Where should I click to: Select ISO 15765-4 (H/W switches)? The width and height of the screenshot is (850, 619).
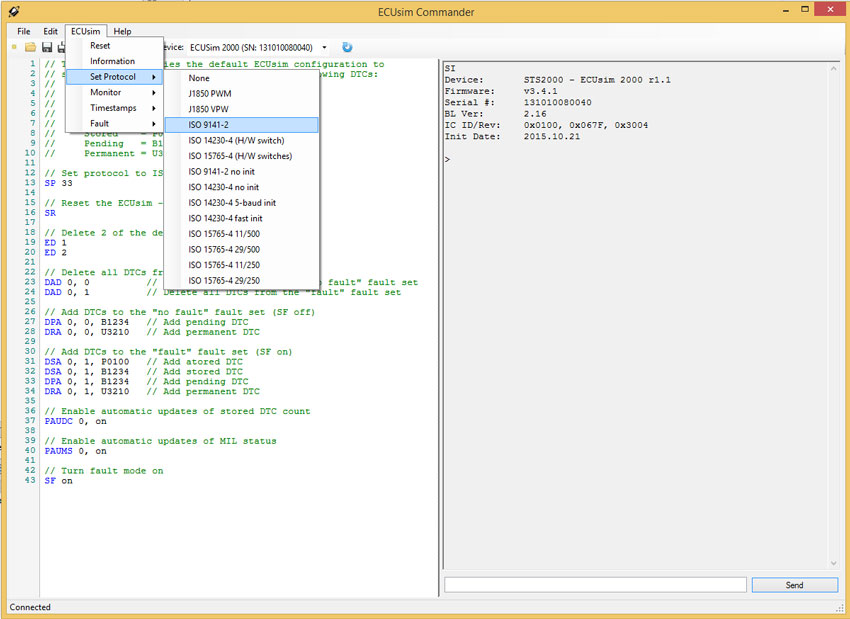coord(241,156)
